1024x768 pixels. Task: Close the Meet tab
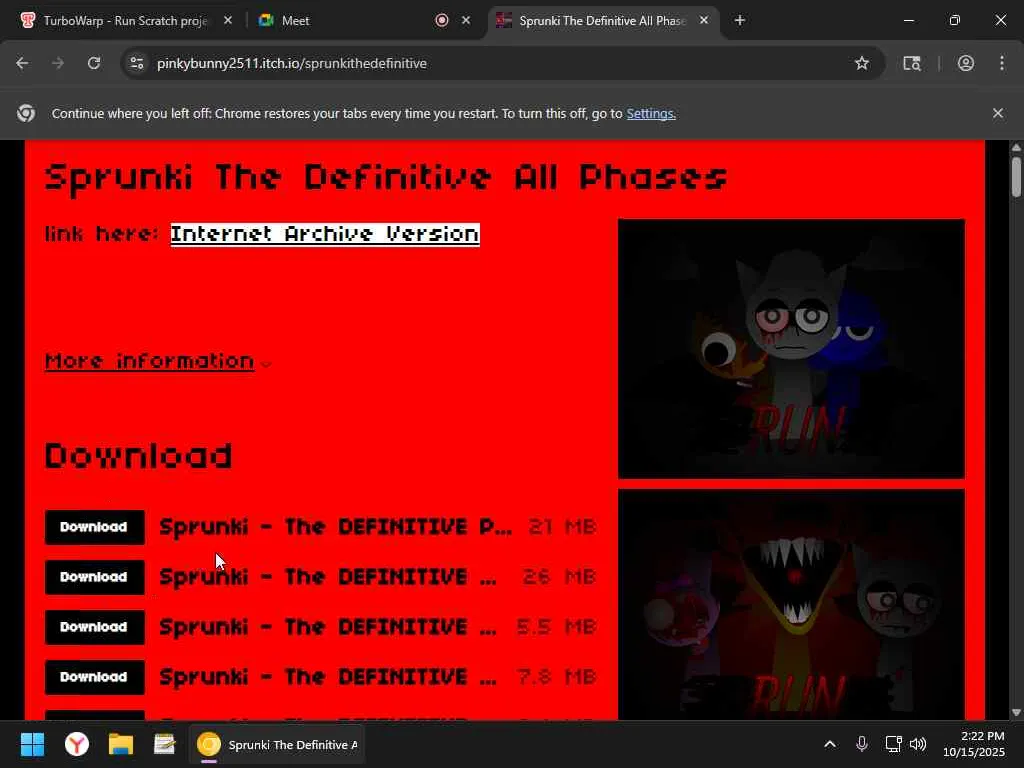tap(466, 20)
